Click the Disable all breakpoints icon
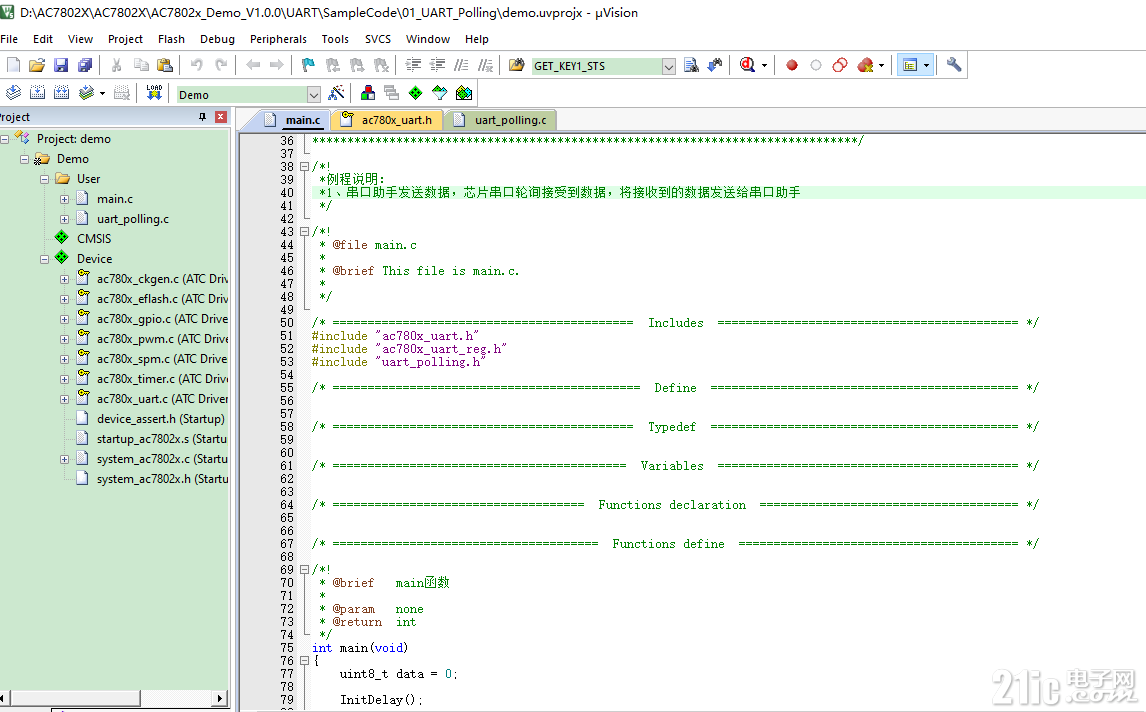 point(840,65)
